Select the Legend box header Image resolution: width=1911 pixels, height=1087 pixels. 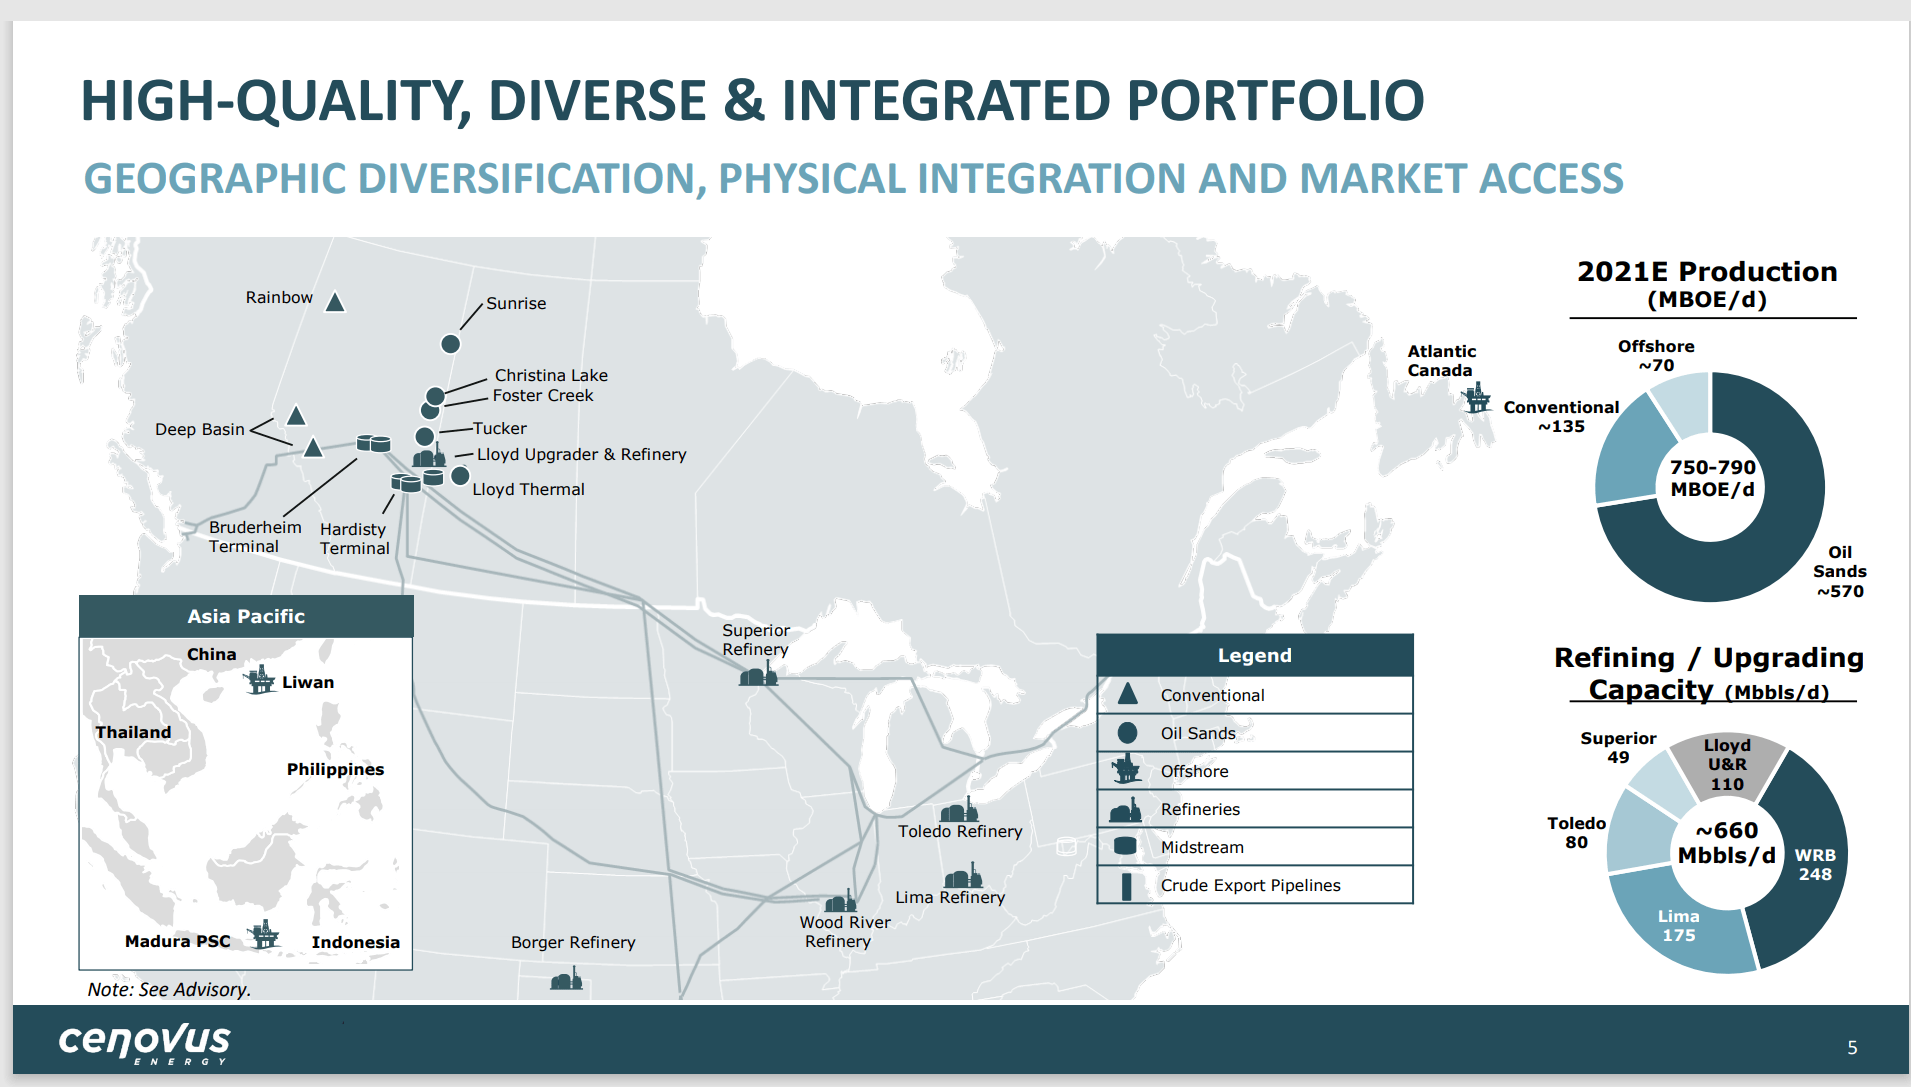pyautogui.click(x=1255, y=656)
